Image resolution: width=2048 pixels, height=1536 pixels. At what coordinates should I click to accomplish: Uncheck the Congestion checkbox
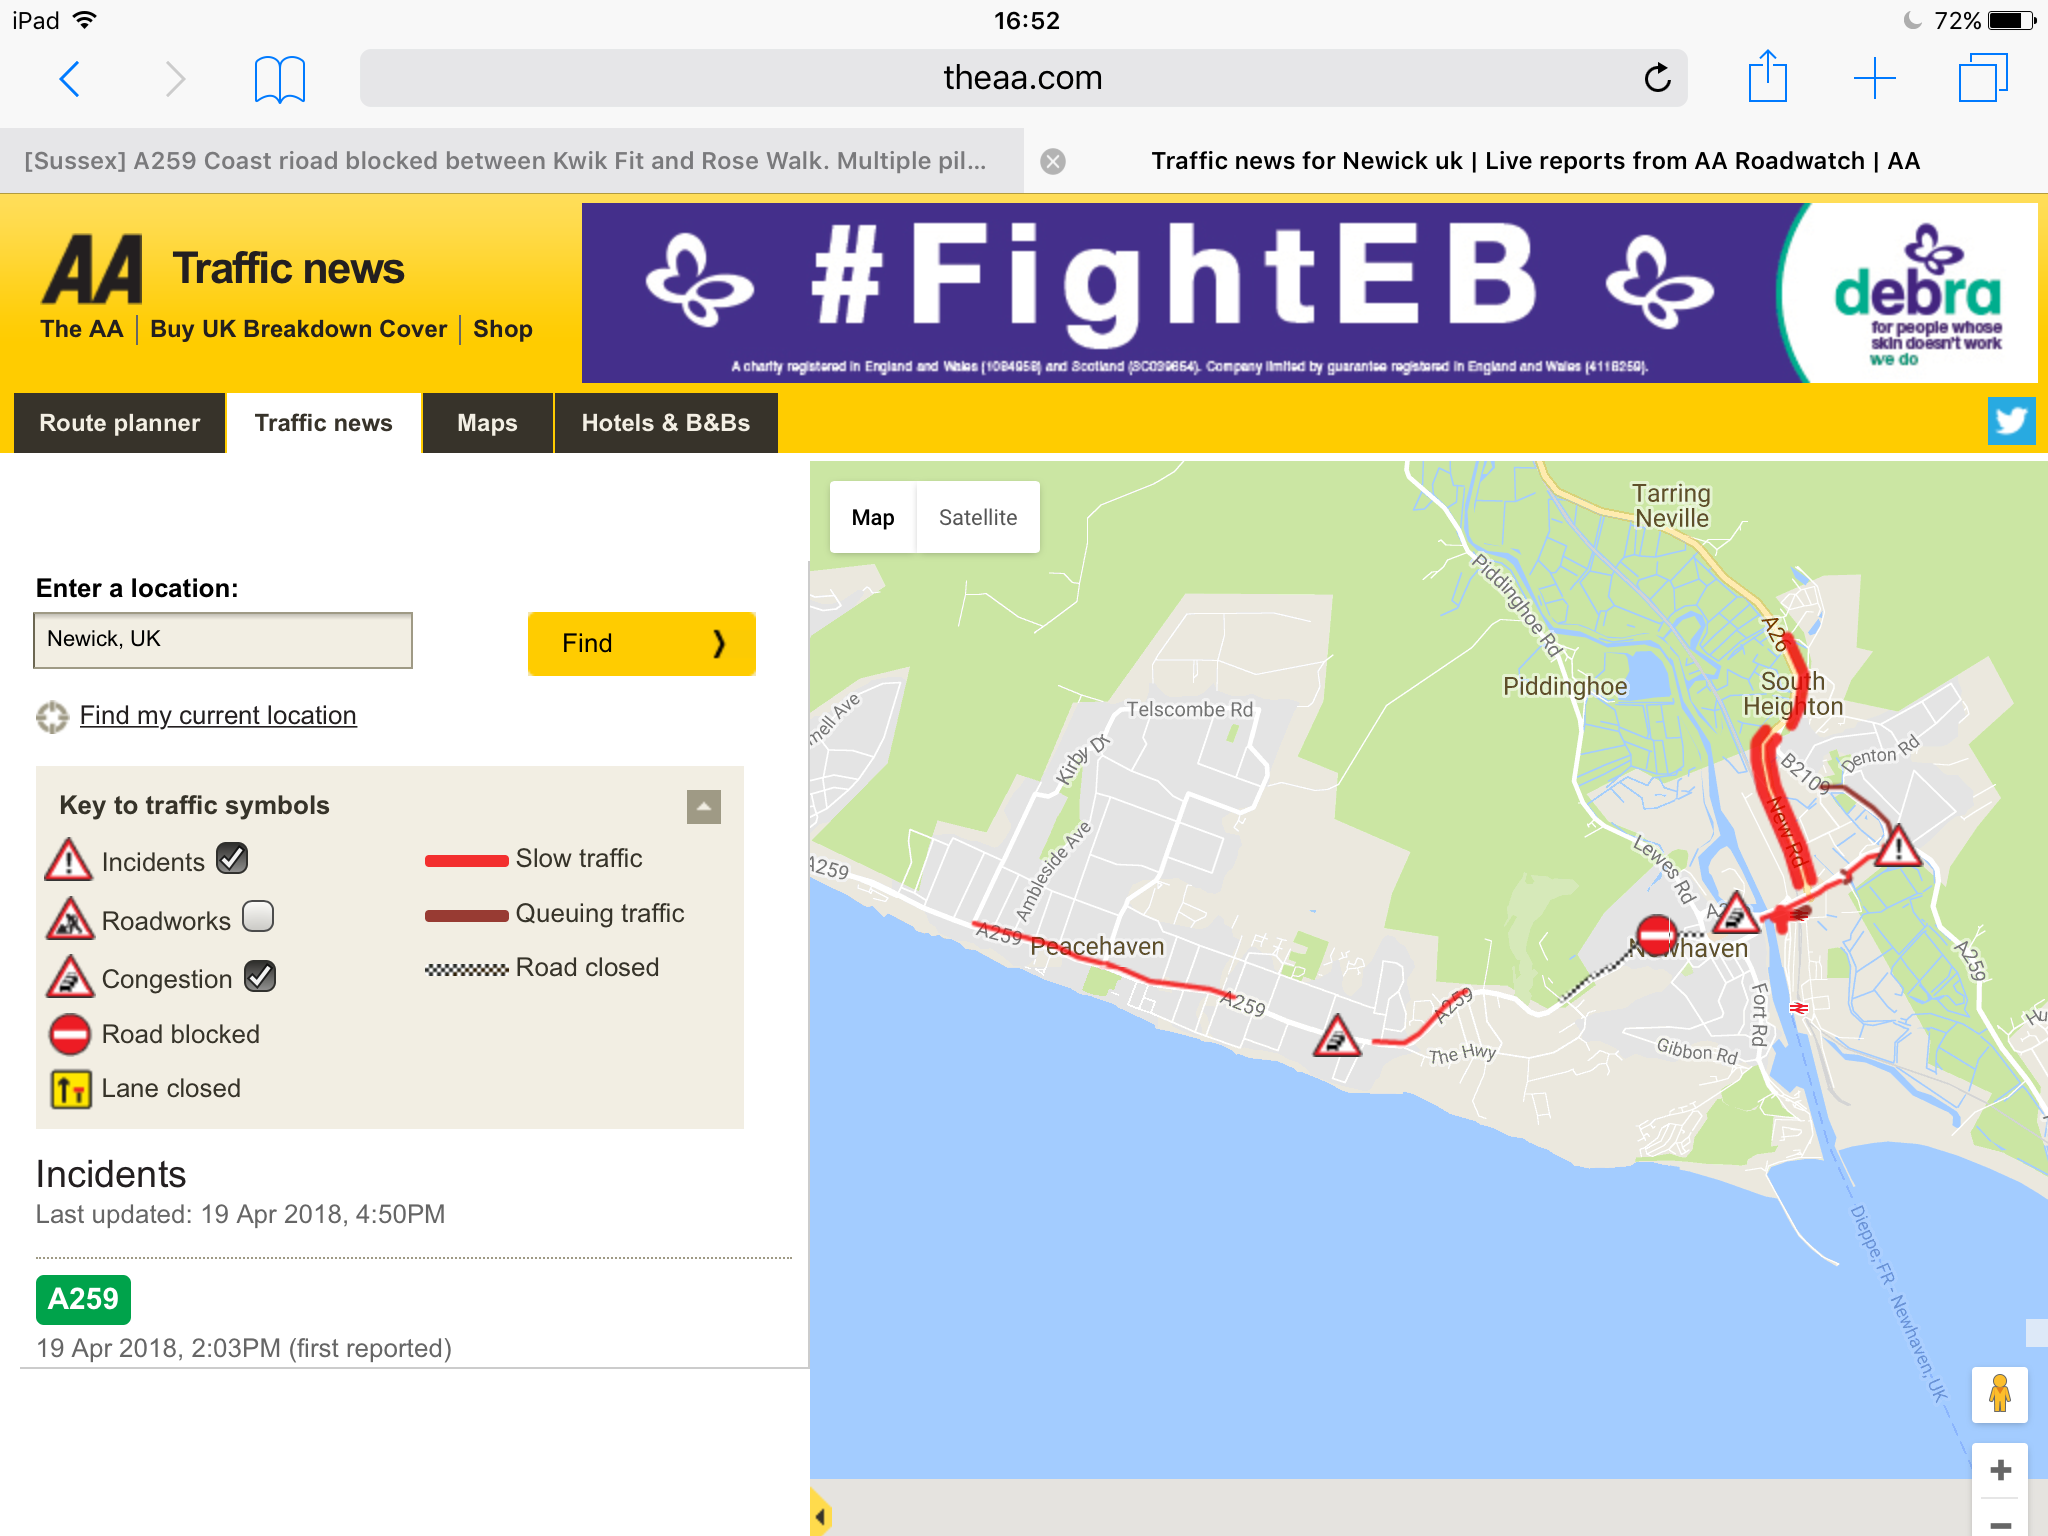pos(260,976)
